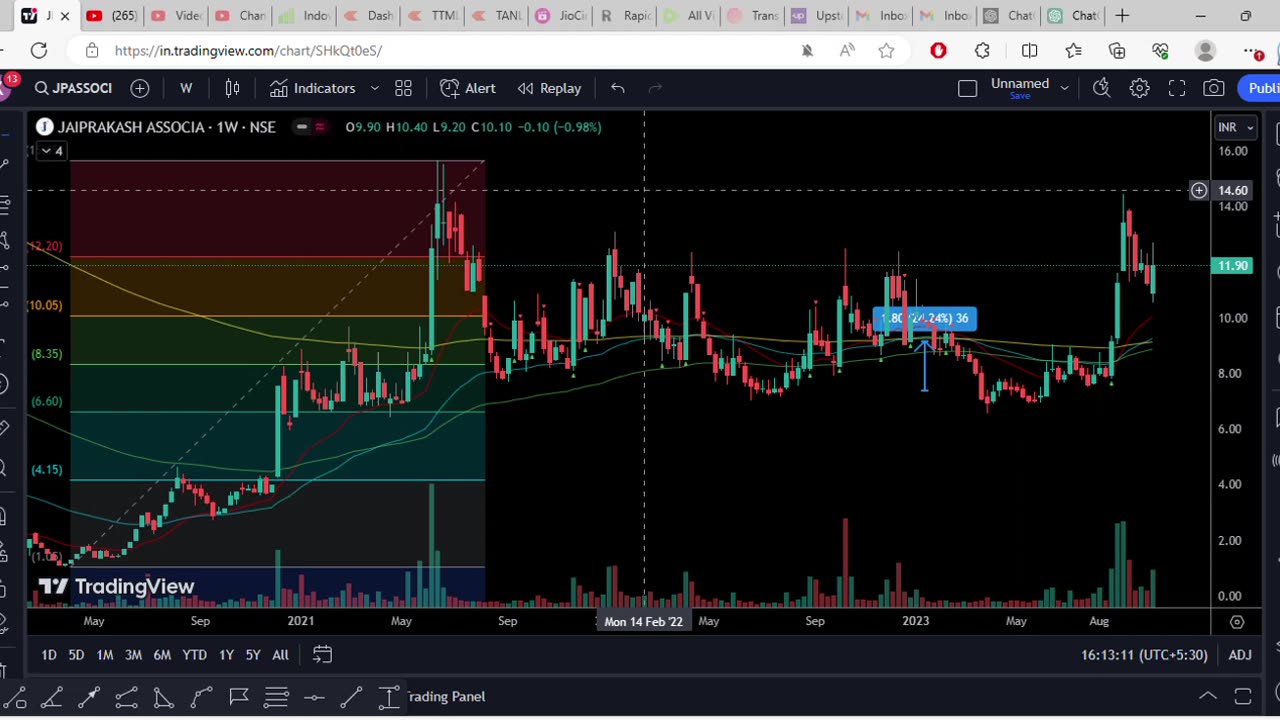1280x720 pixels.
Task: Enter fullscreen mode
Action: pos(1177,88)
